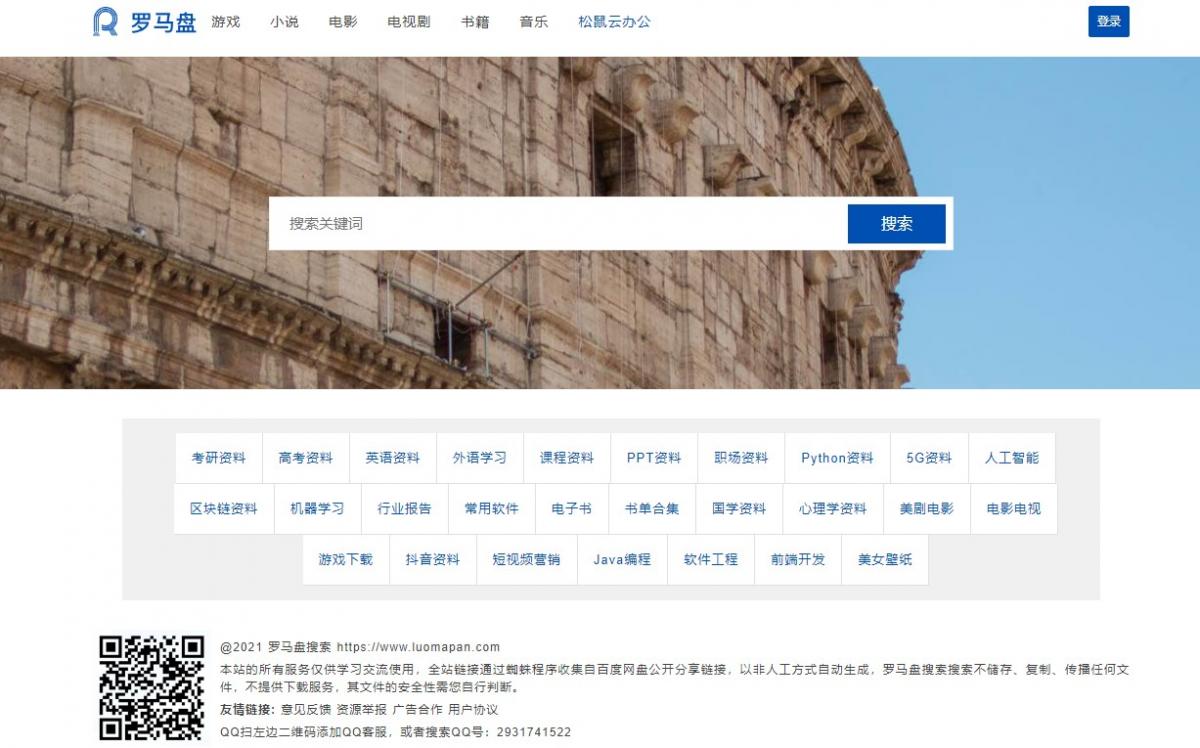Open the 游戏 navigation menu item
This screenshot has width=1200, height=748.
[x=226, y=22]
